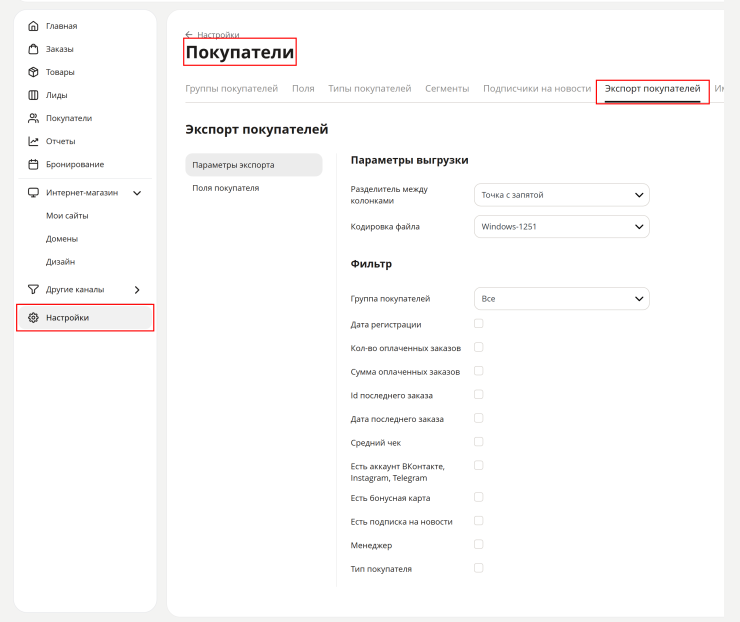Click the Настройки gear icon
The width and height of the screenshot is (740, 622).
point(33,318)
